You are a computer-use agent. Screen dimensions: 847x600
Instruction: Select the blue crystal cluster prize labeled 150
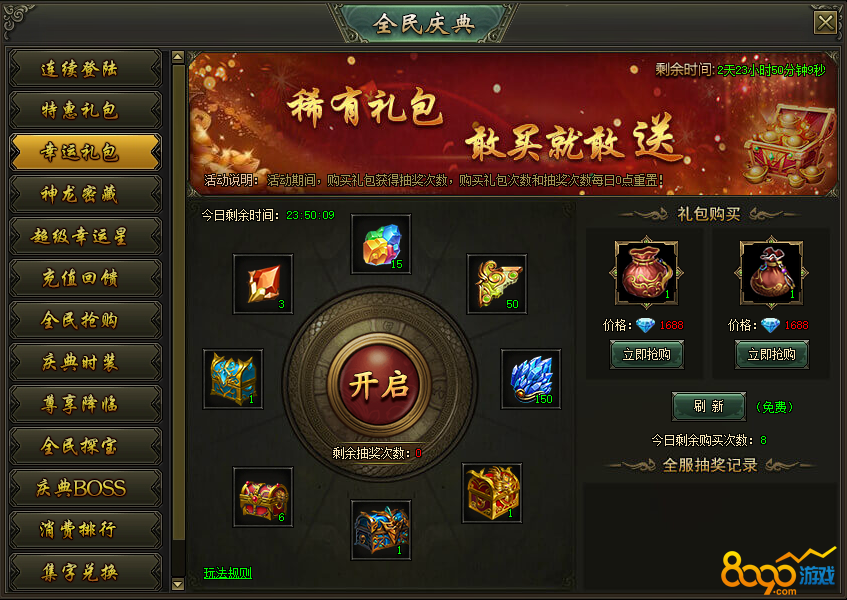point(531,379)
